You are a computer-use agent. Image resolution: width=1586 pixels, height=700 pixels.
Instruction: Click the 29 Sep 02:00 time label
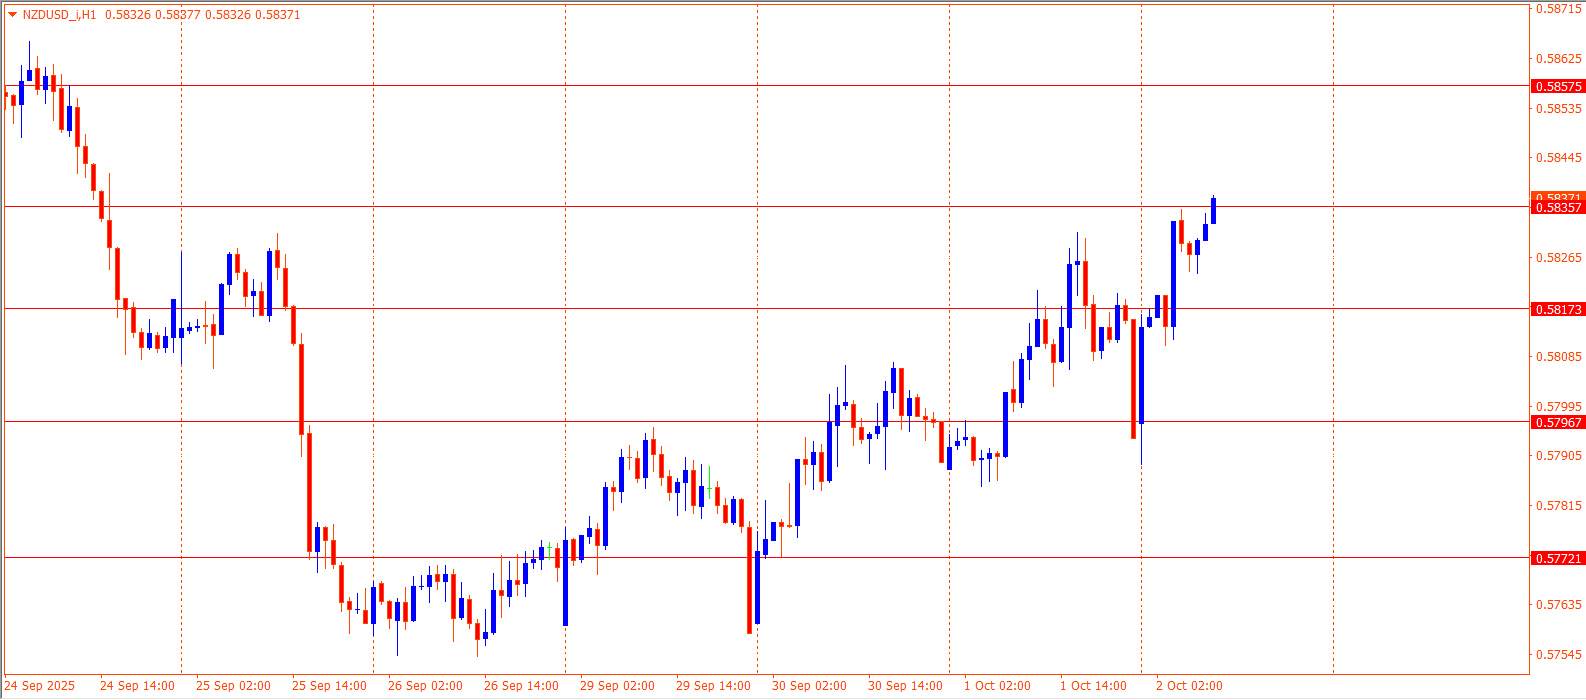617,686
